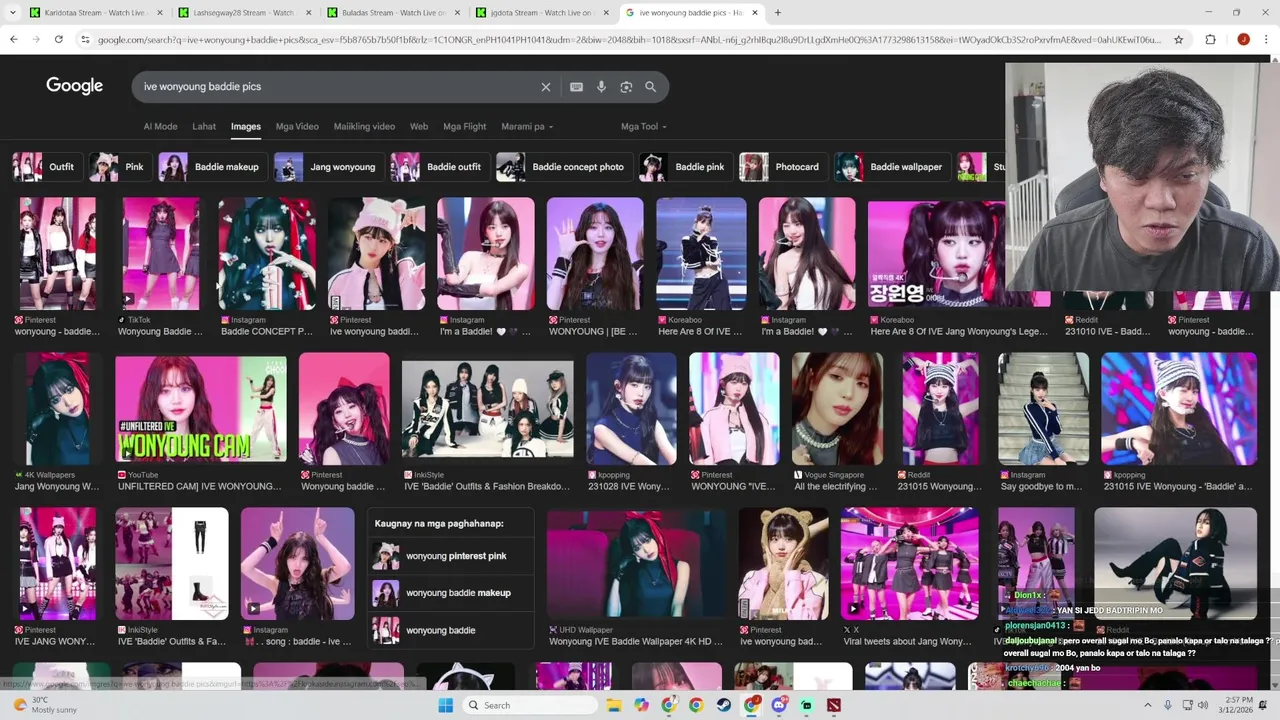Open Steam from the taskbar
The height and width of the screenshot is (720, 1280).
tap(724, 705)
